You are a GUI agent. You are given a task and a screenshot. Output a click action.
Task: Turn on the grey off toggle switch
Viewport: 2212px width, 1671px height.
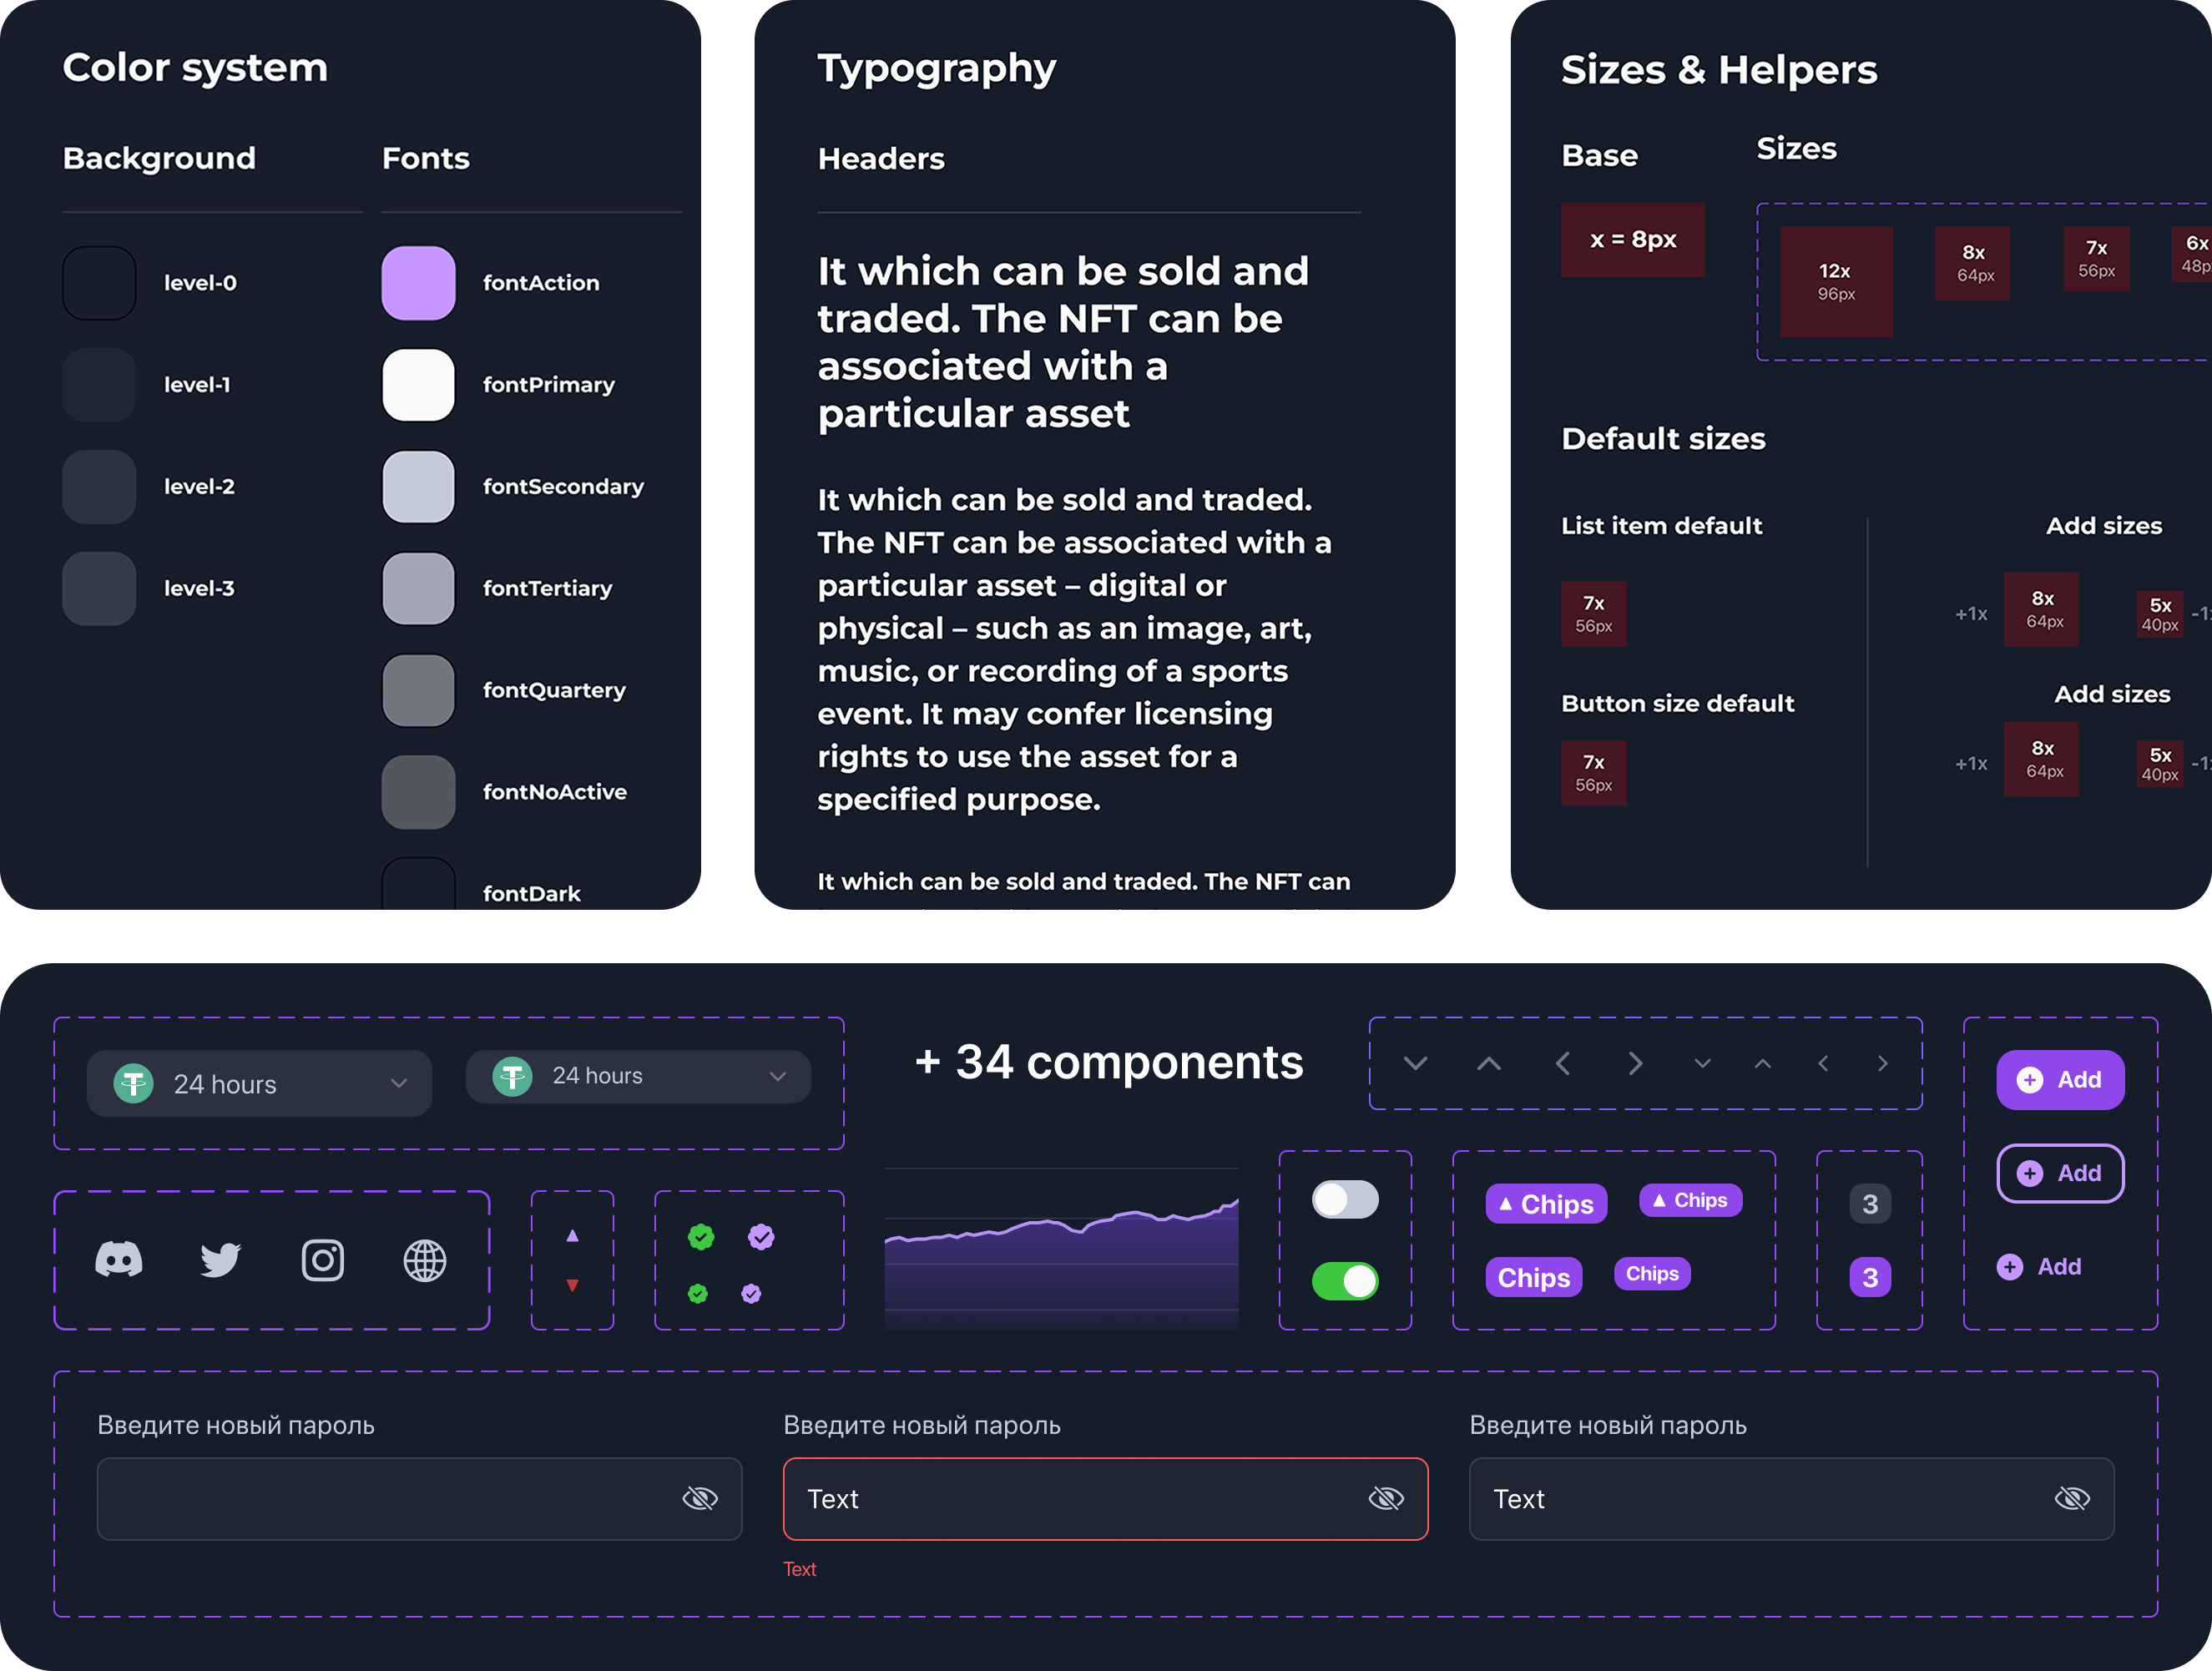tap(1345, 1199)
